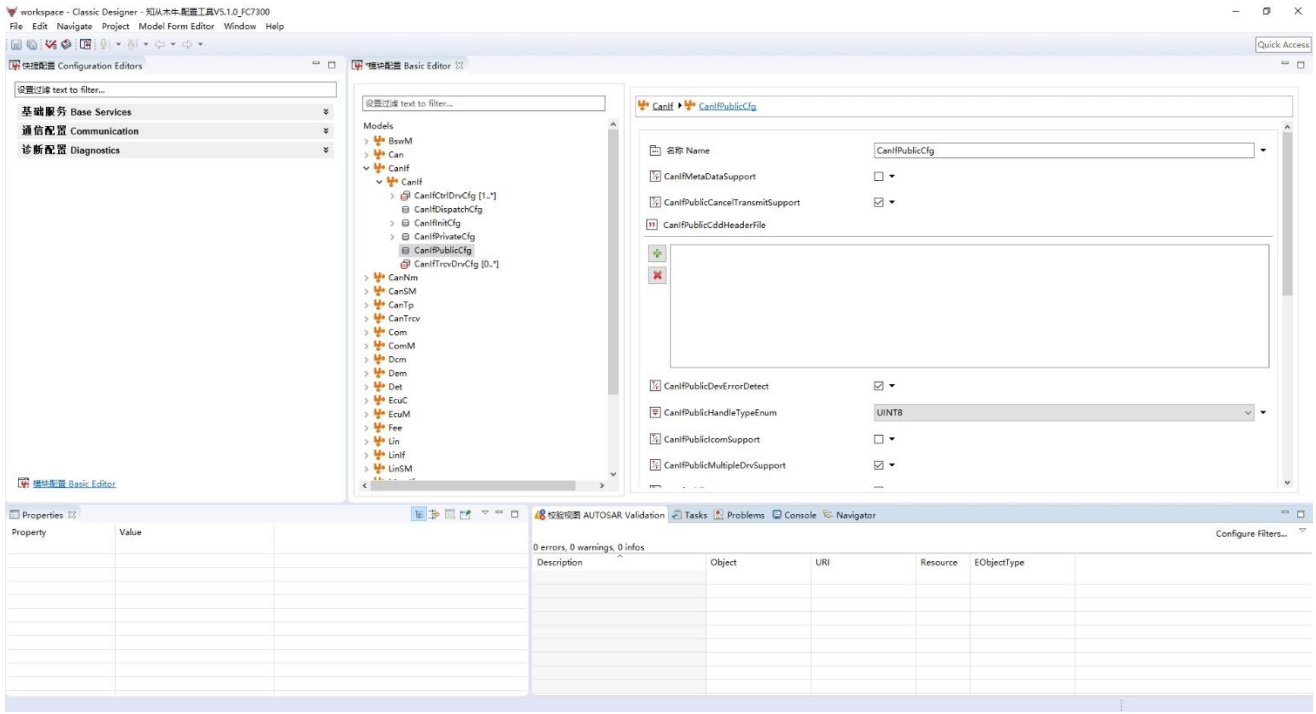
Task: Maximize the Basic Editor panel
Action: tap(1301, 66)
